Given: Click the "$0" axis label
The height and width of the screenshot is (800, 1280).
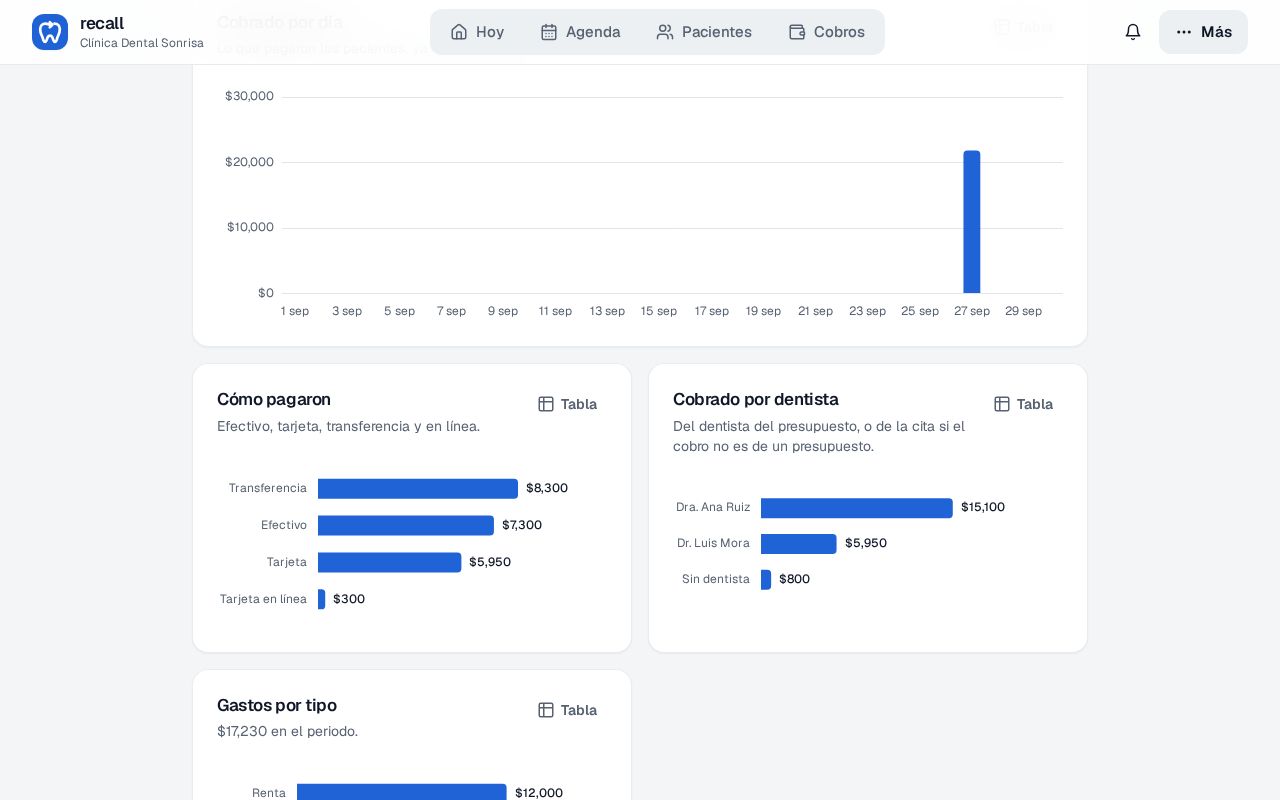Looking at the screenshot, I should (x=266, y=293).
